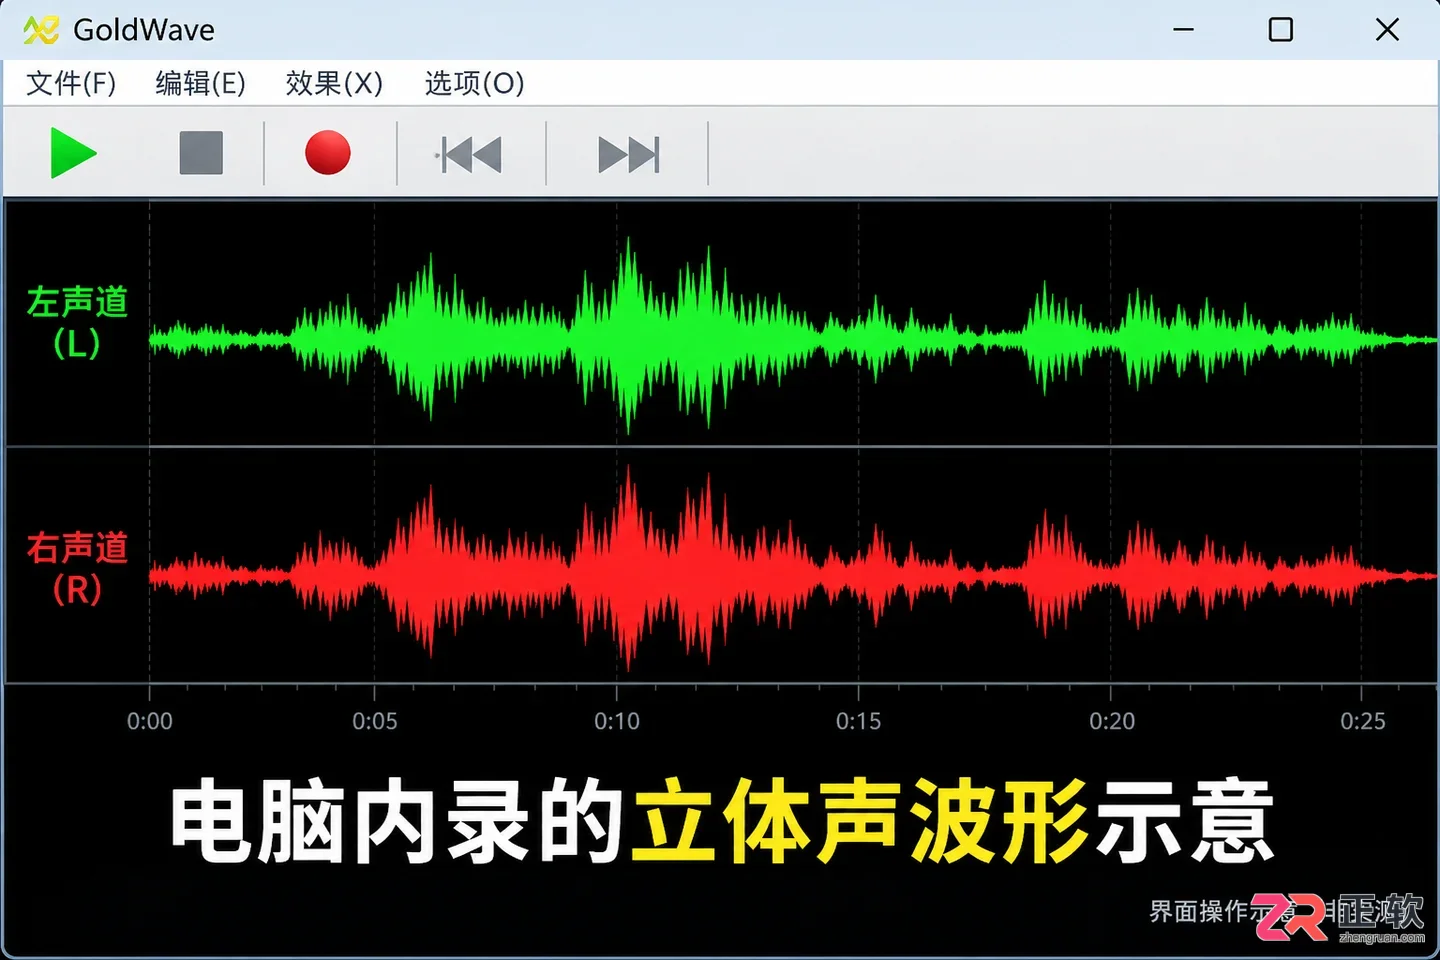Open the 选项(O) menu
This screenshot has width=1440, height=960.
pyautogui.click(x=474, y=83)
